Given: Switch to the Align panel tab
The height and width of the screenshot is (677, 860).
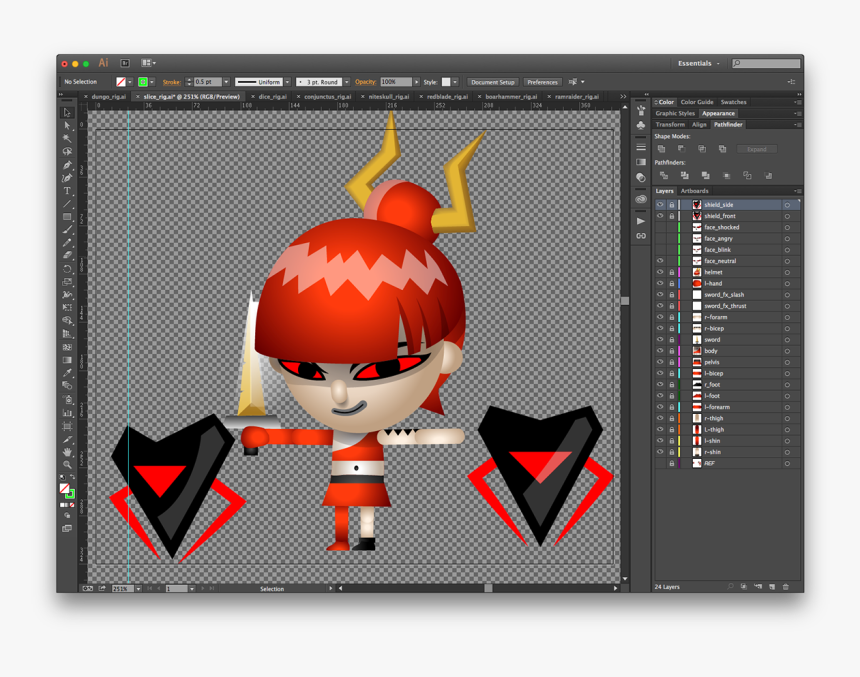Looking at the screenshot, I should (699, 125).
